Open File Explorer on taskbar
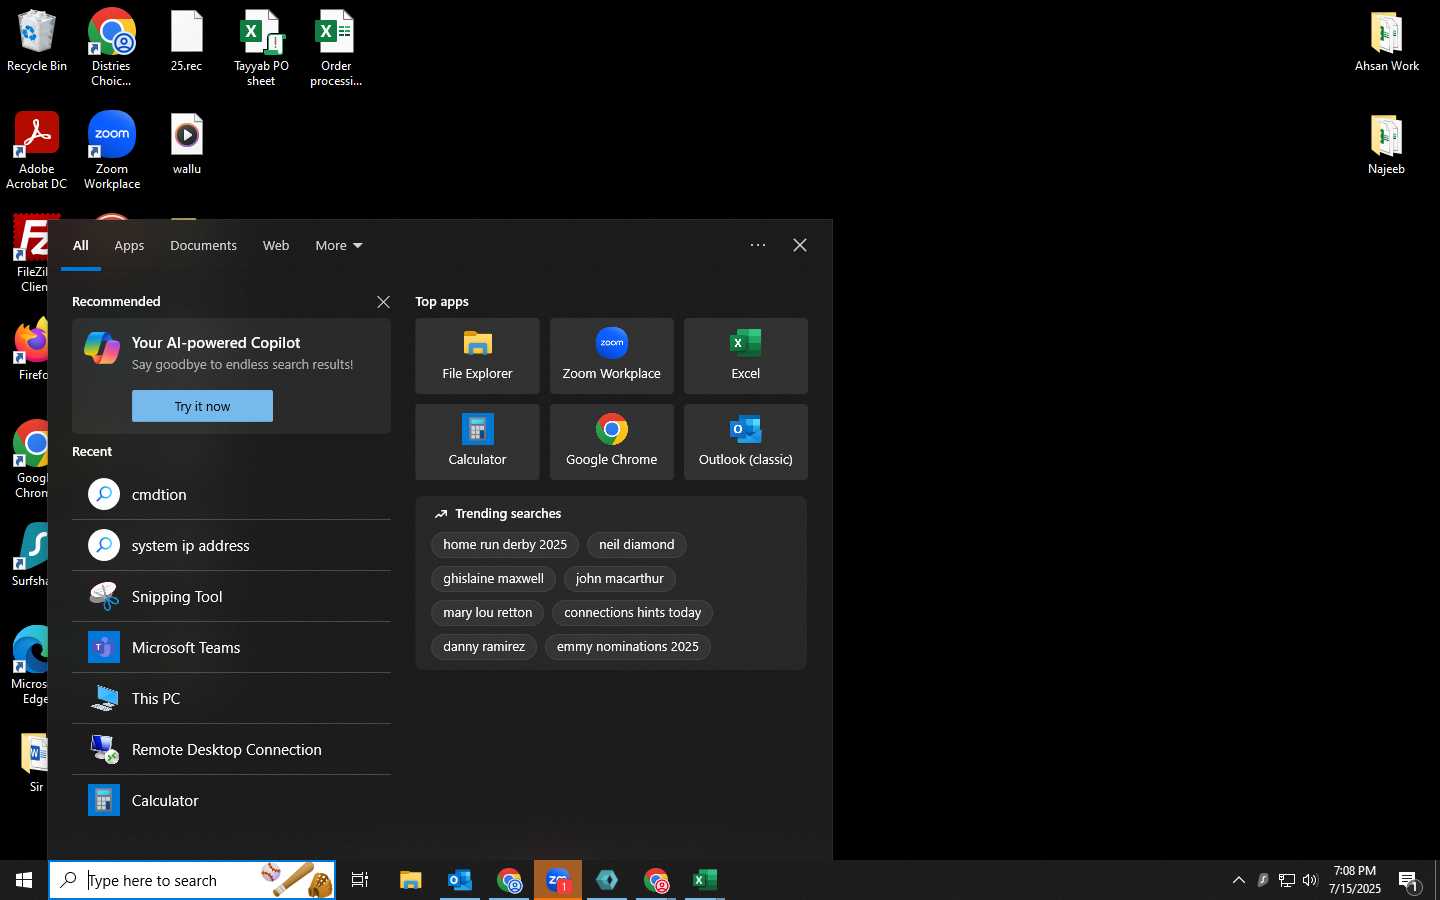 pyautogui.click(x=411, y=880)
